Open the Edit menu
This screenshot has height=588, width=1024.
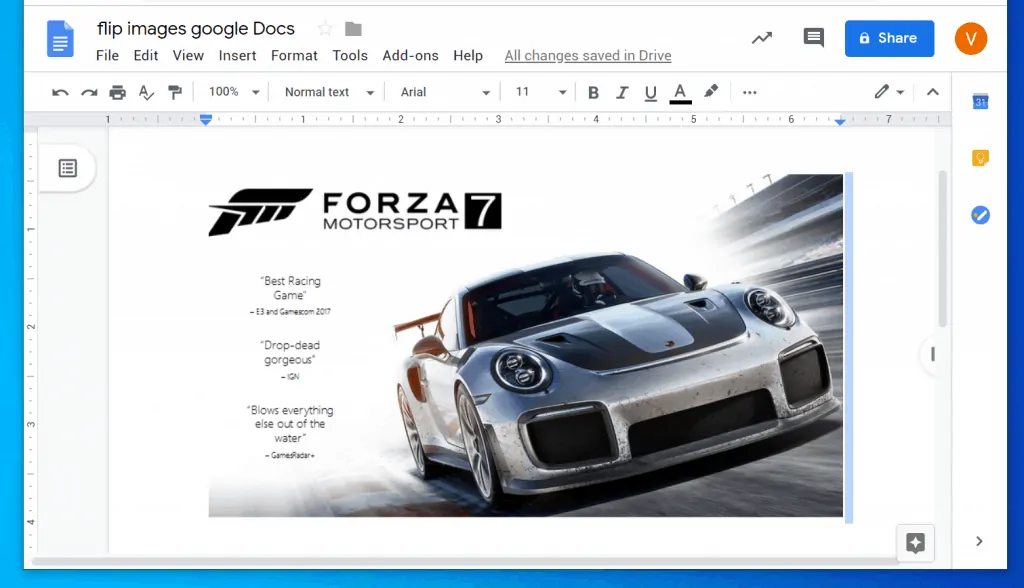point(146,56)
